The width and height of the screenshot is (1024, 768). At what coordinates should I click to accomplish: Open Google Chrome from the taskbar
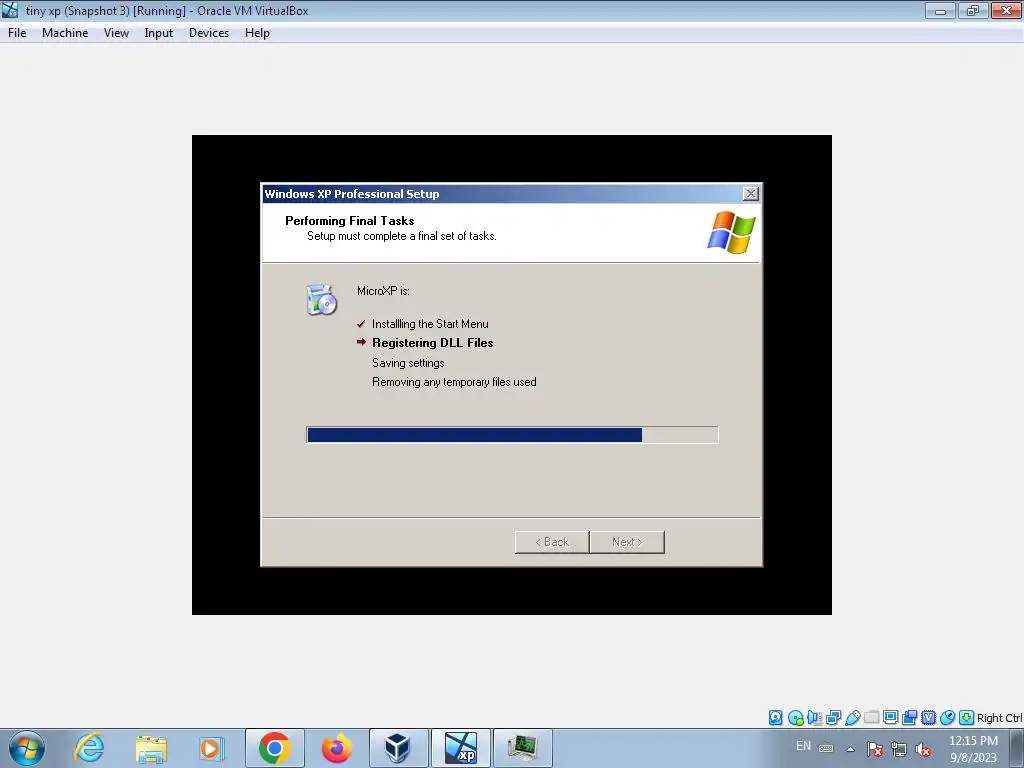click(x=275, y=748)
